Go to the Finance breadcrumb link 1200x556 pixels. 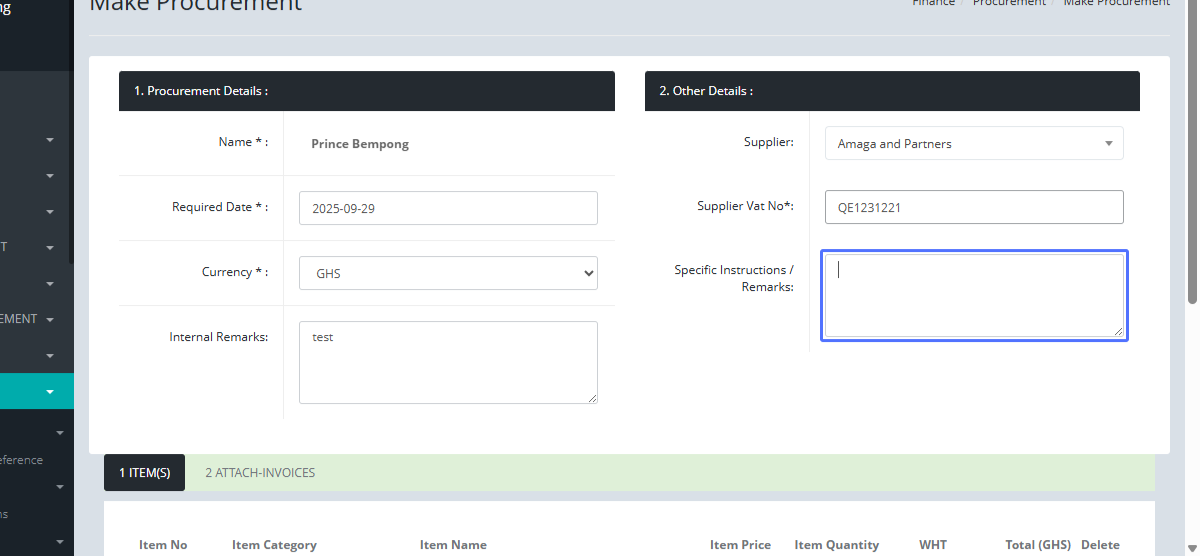tap(933, 3)
